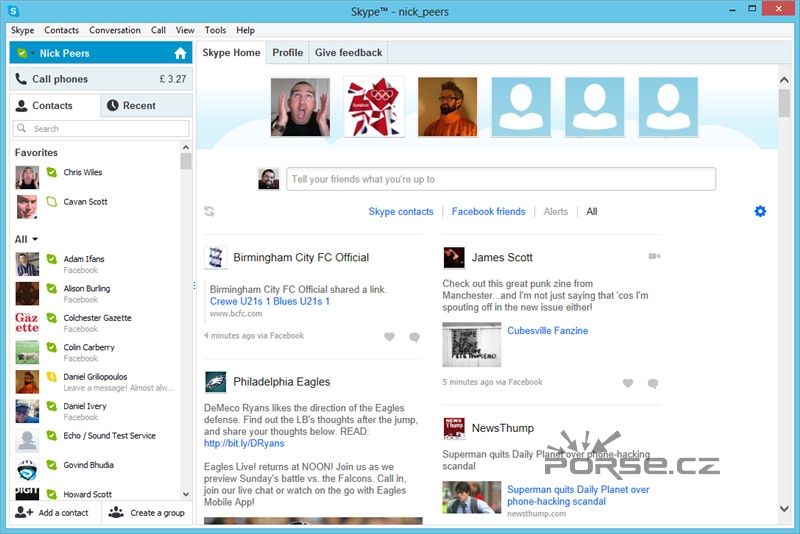Open the Conversation menu
The height and width of the screenshot is (534, 800).
click(x=115, y=30)
